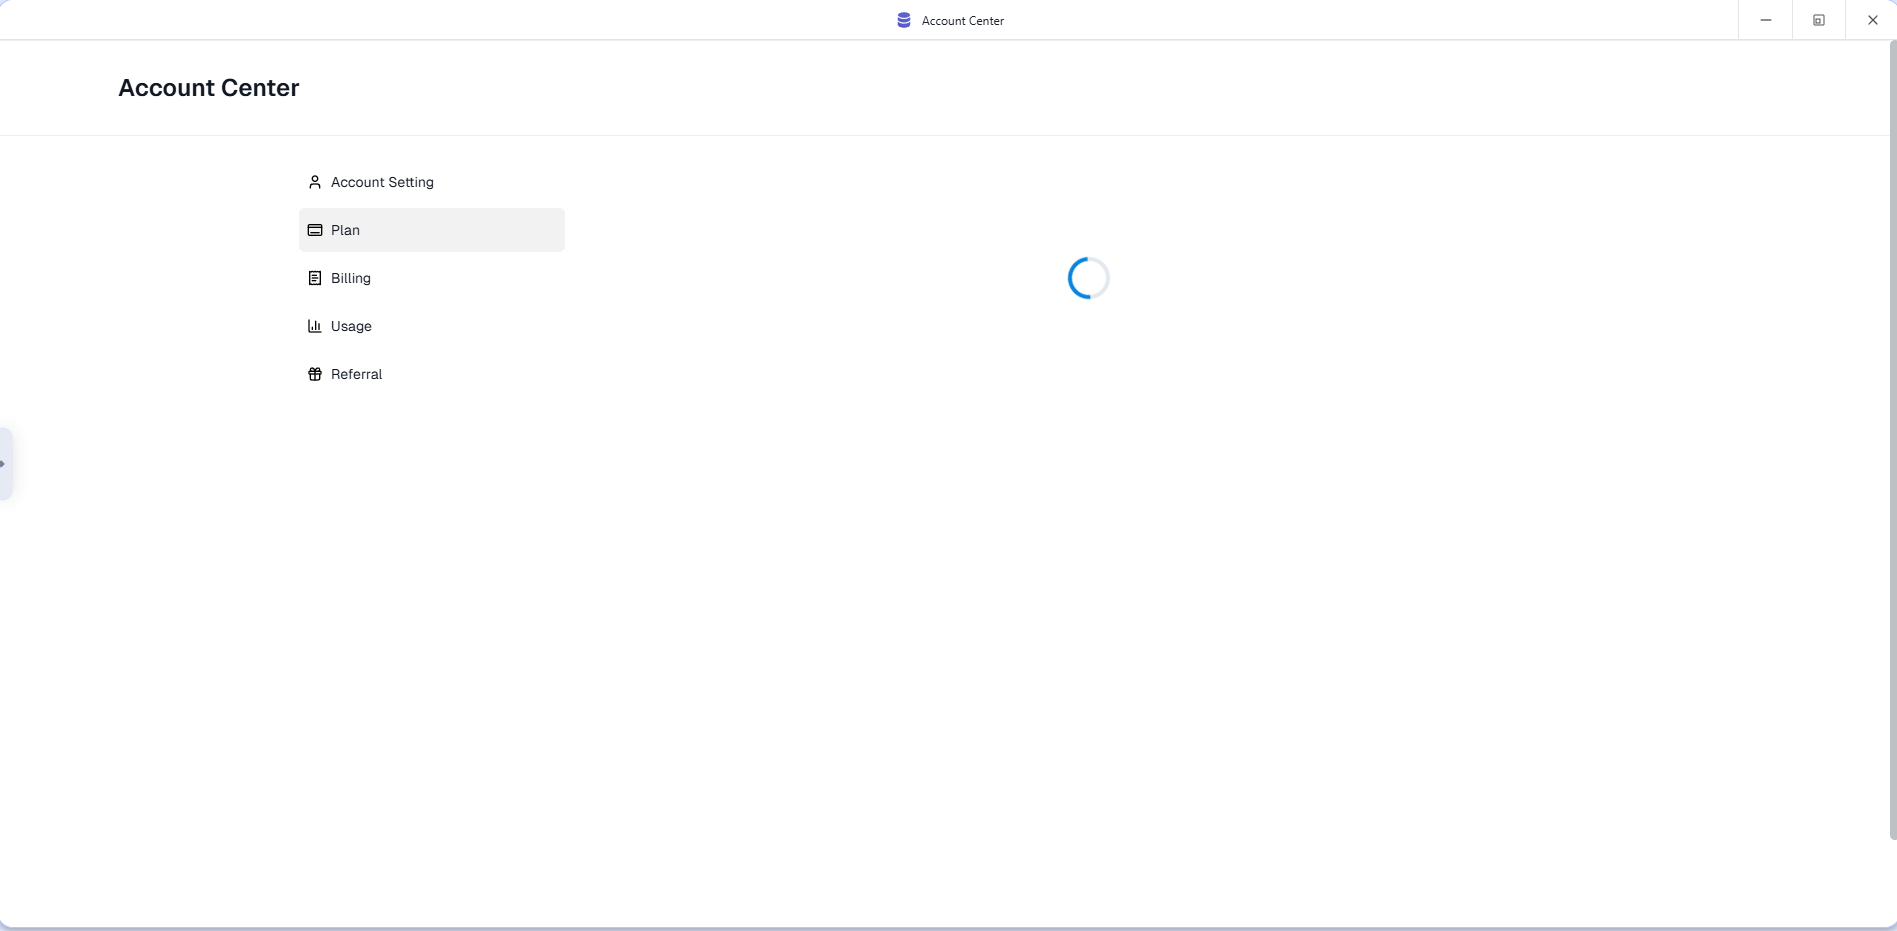Click the loading spinner in the content area
This screenshot has width=1897, height=931.
(1088, 278)
